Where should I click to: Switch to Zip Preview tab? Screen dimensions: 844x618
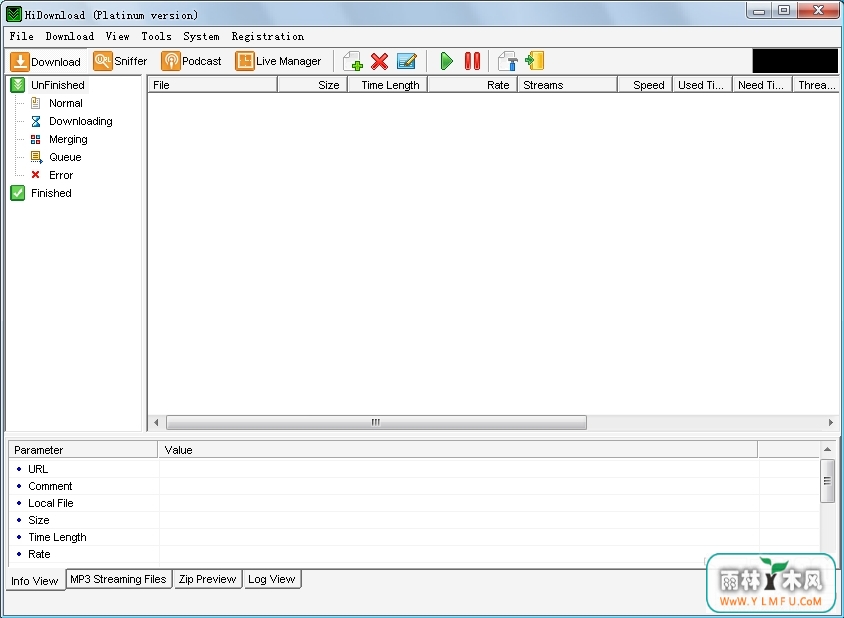[207, 579]
